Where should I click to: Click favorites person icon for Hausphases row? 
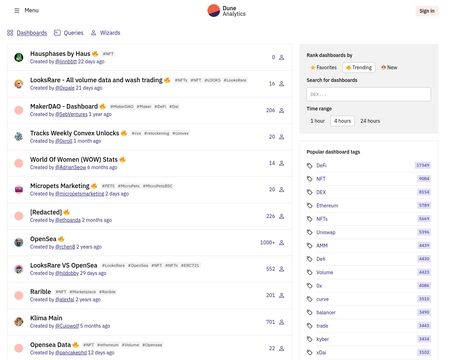281,57
